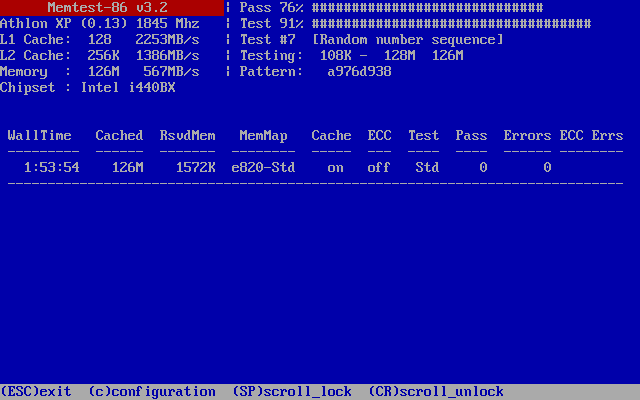Screen dimensions: 640x400
Task: Click the Cached column header
Action: 119,136
